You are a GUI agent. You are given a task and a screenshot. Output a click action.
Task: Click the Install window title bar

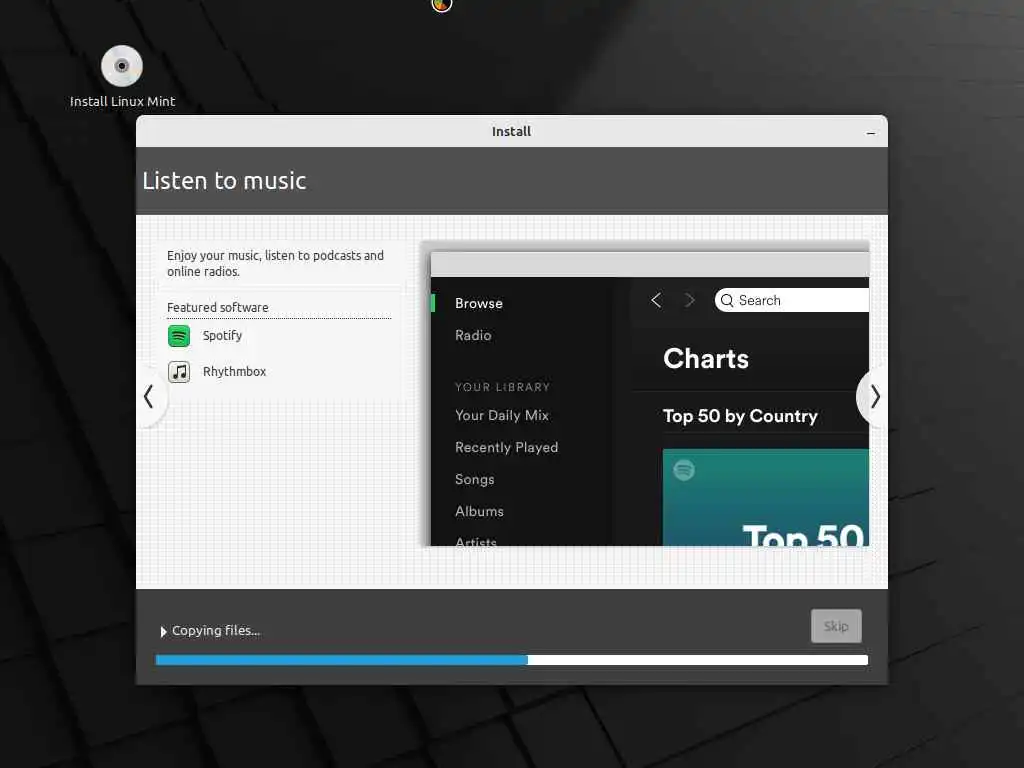coord(511,131)
